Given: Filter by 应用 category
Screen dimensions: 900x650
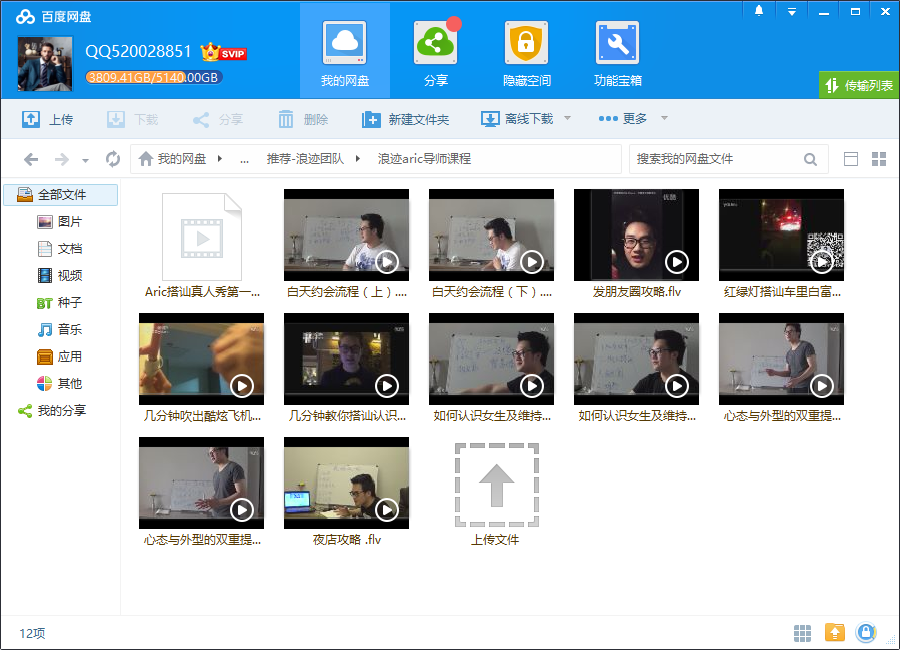Looking at the screenshot, I should (60, 357).
